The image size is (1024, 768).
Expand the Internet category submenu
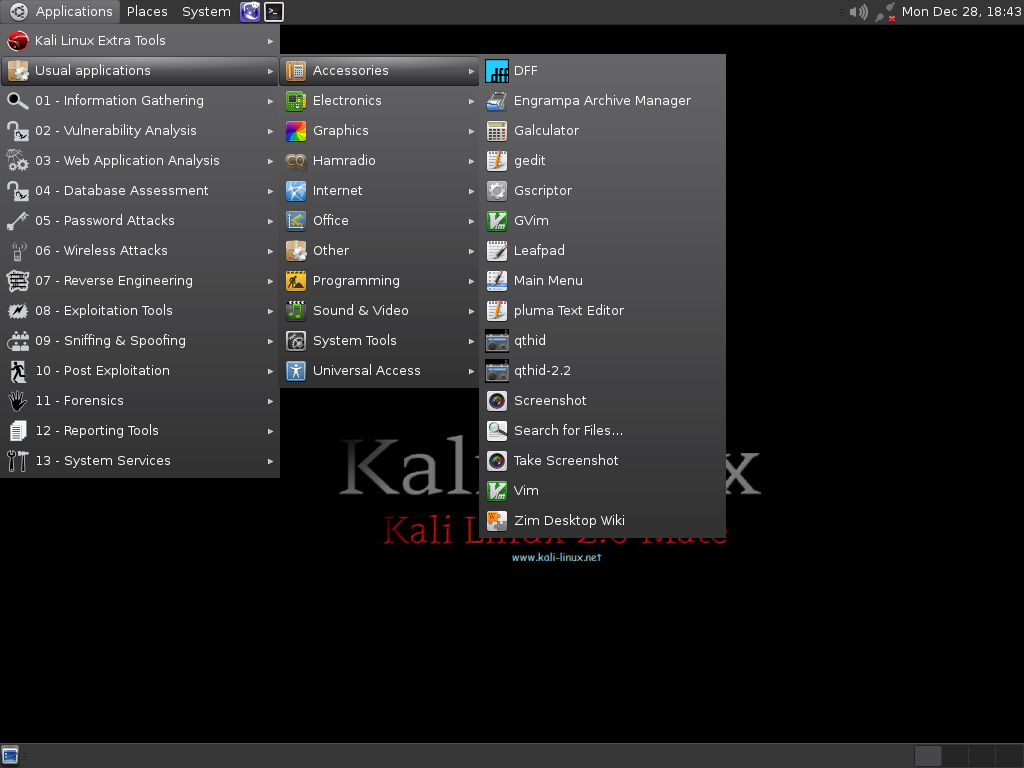coord(337,190)
